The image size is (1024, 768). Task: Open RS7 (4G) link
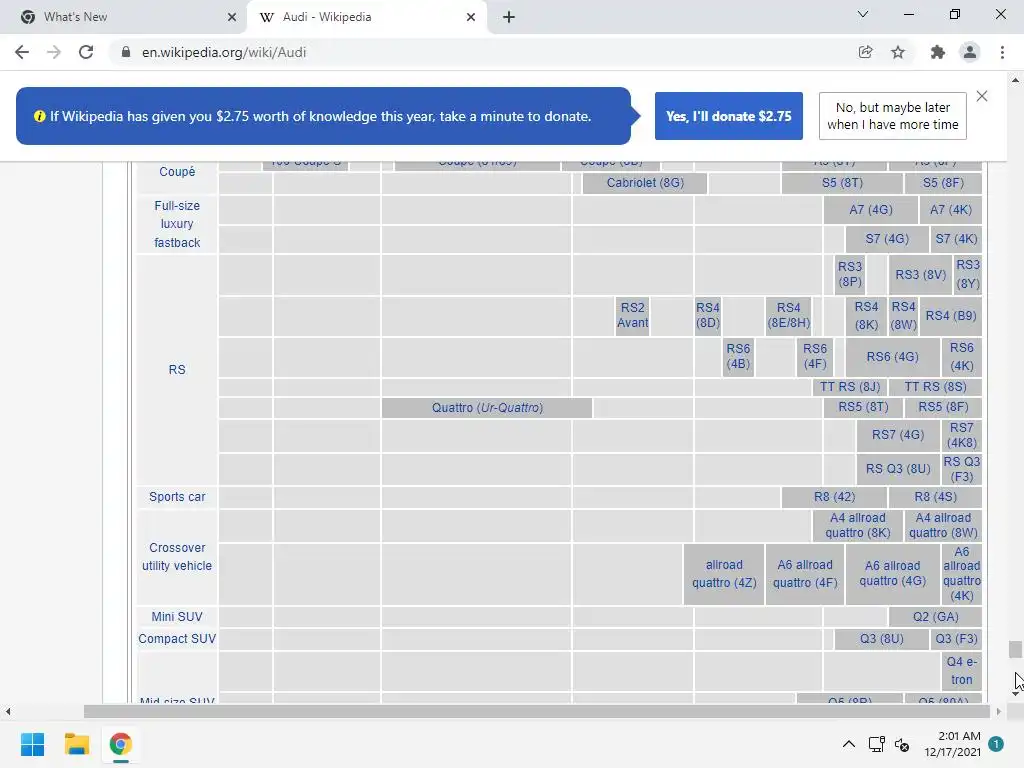pos(898,435)
